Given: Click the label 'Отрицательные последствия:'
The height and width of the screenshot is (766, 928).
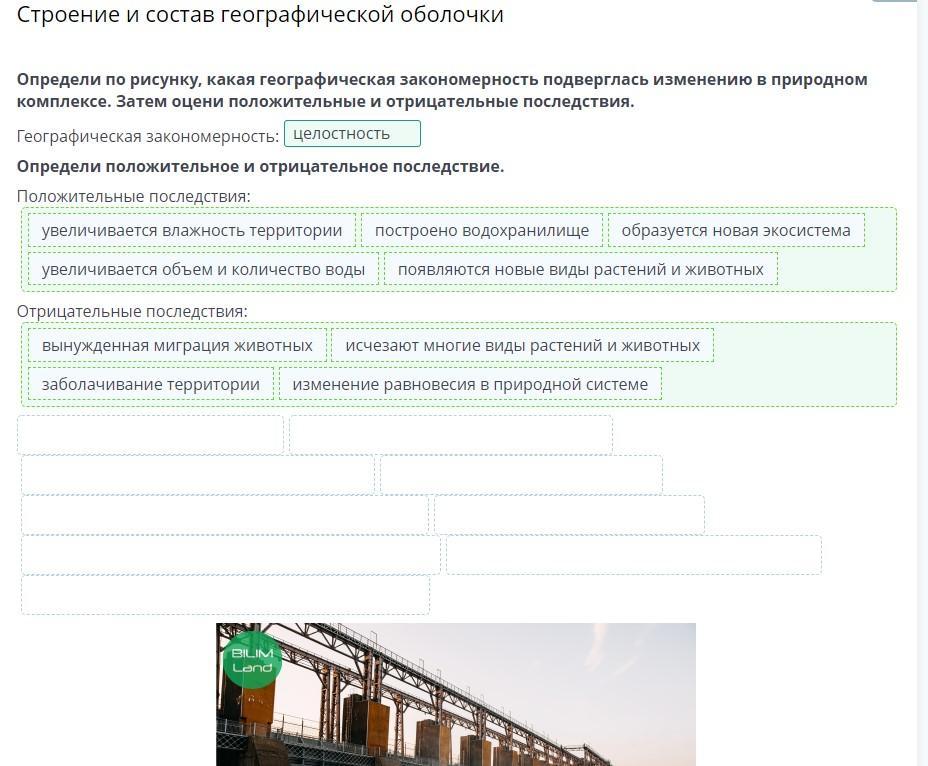Looking at the screenshot, I should pyautogui.click(x=132, y=311).
